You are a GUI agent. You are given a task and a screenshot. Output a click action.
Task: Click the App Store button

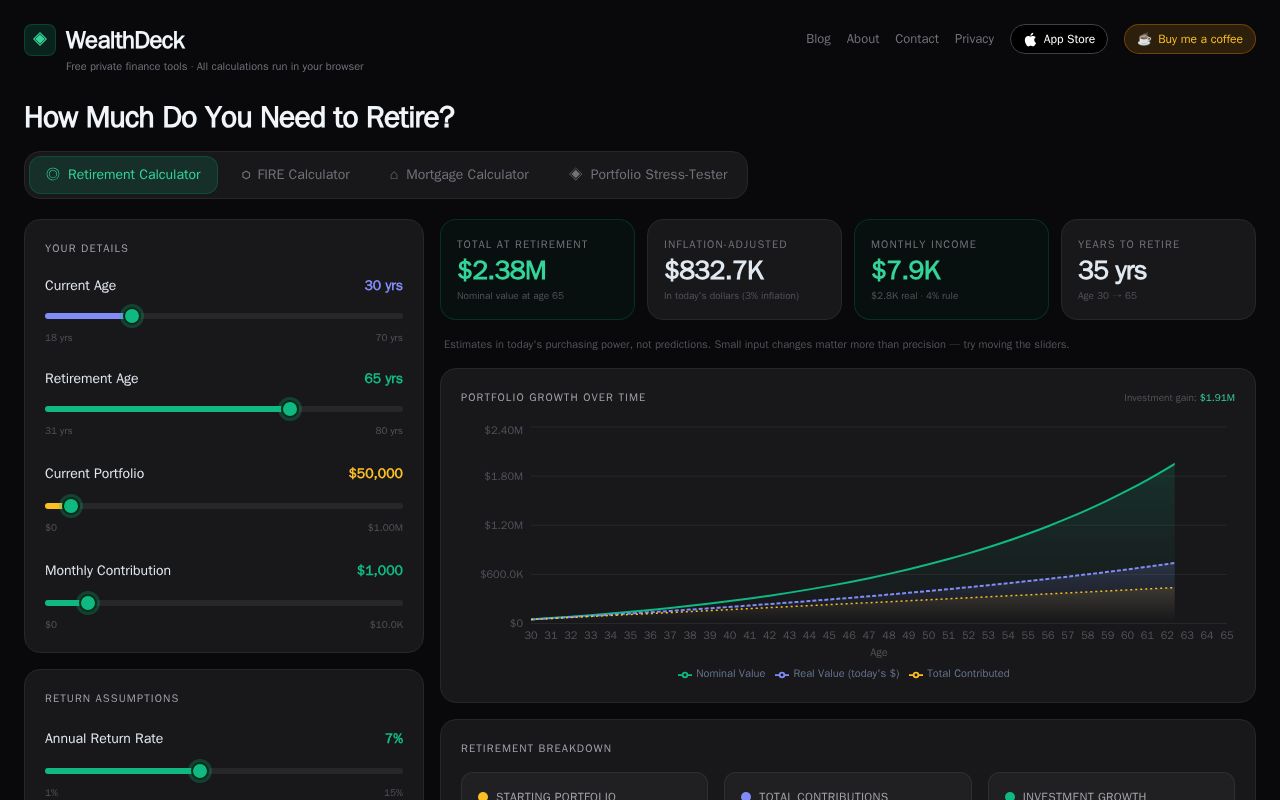(1059, 39)
